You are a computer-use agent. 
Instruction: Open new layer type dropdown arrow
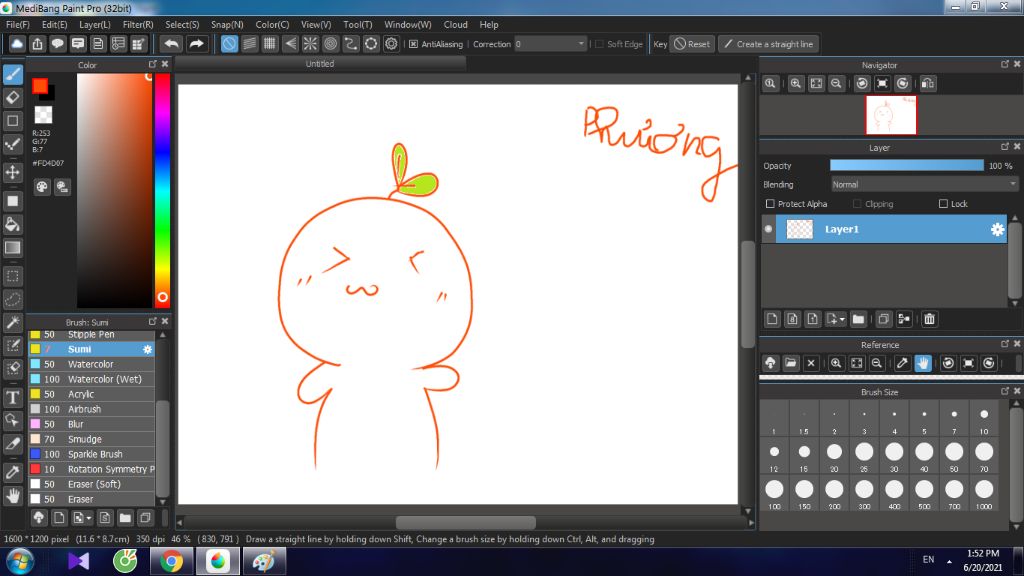(x=842, y=319)
